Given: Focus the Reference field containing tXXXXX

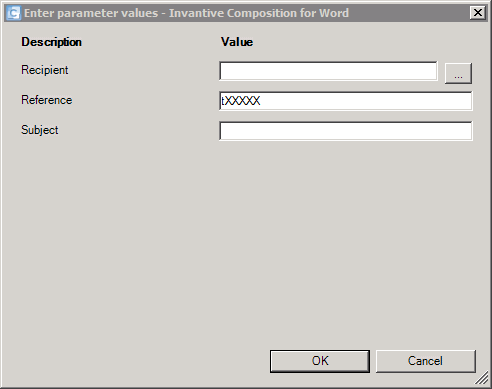Looking at the screenshot, I should click(x=346, y=101).
